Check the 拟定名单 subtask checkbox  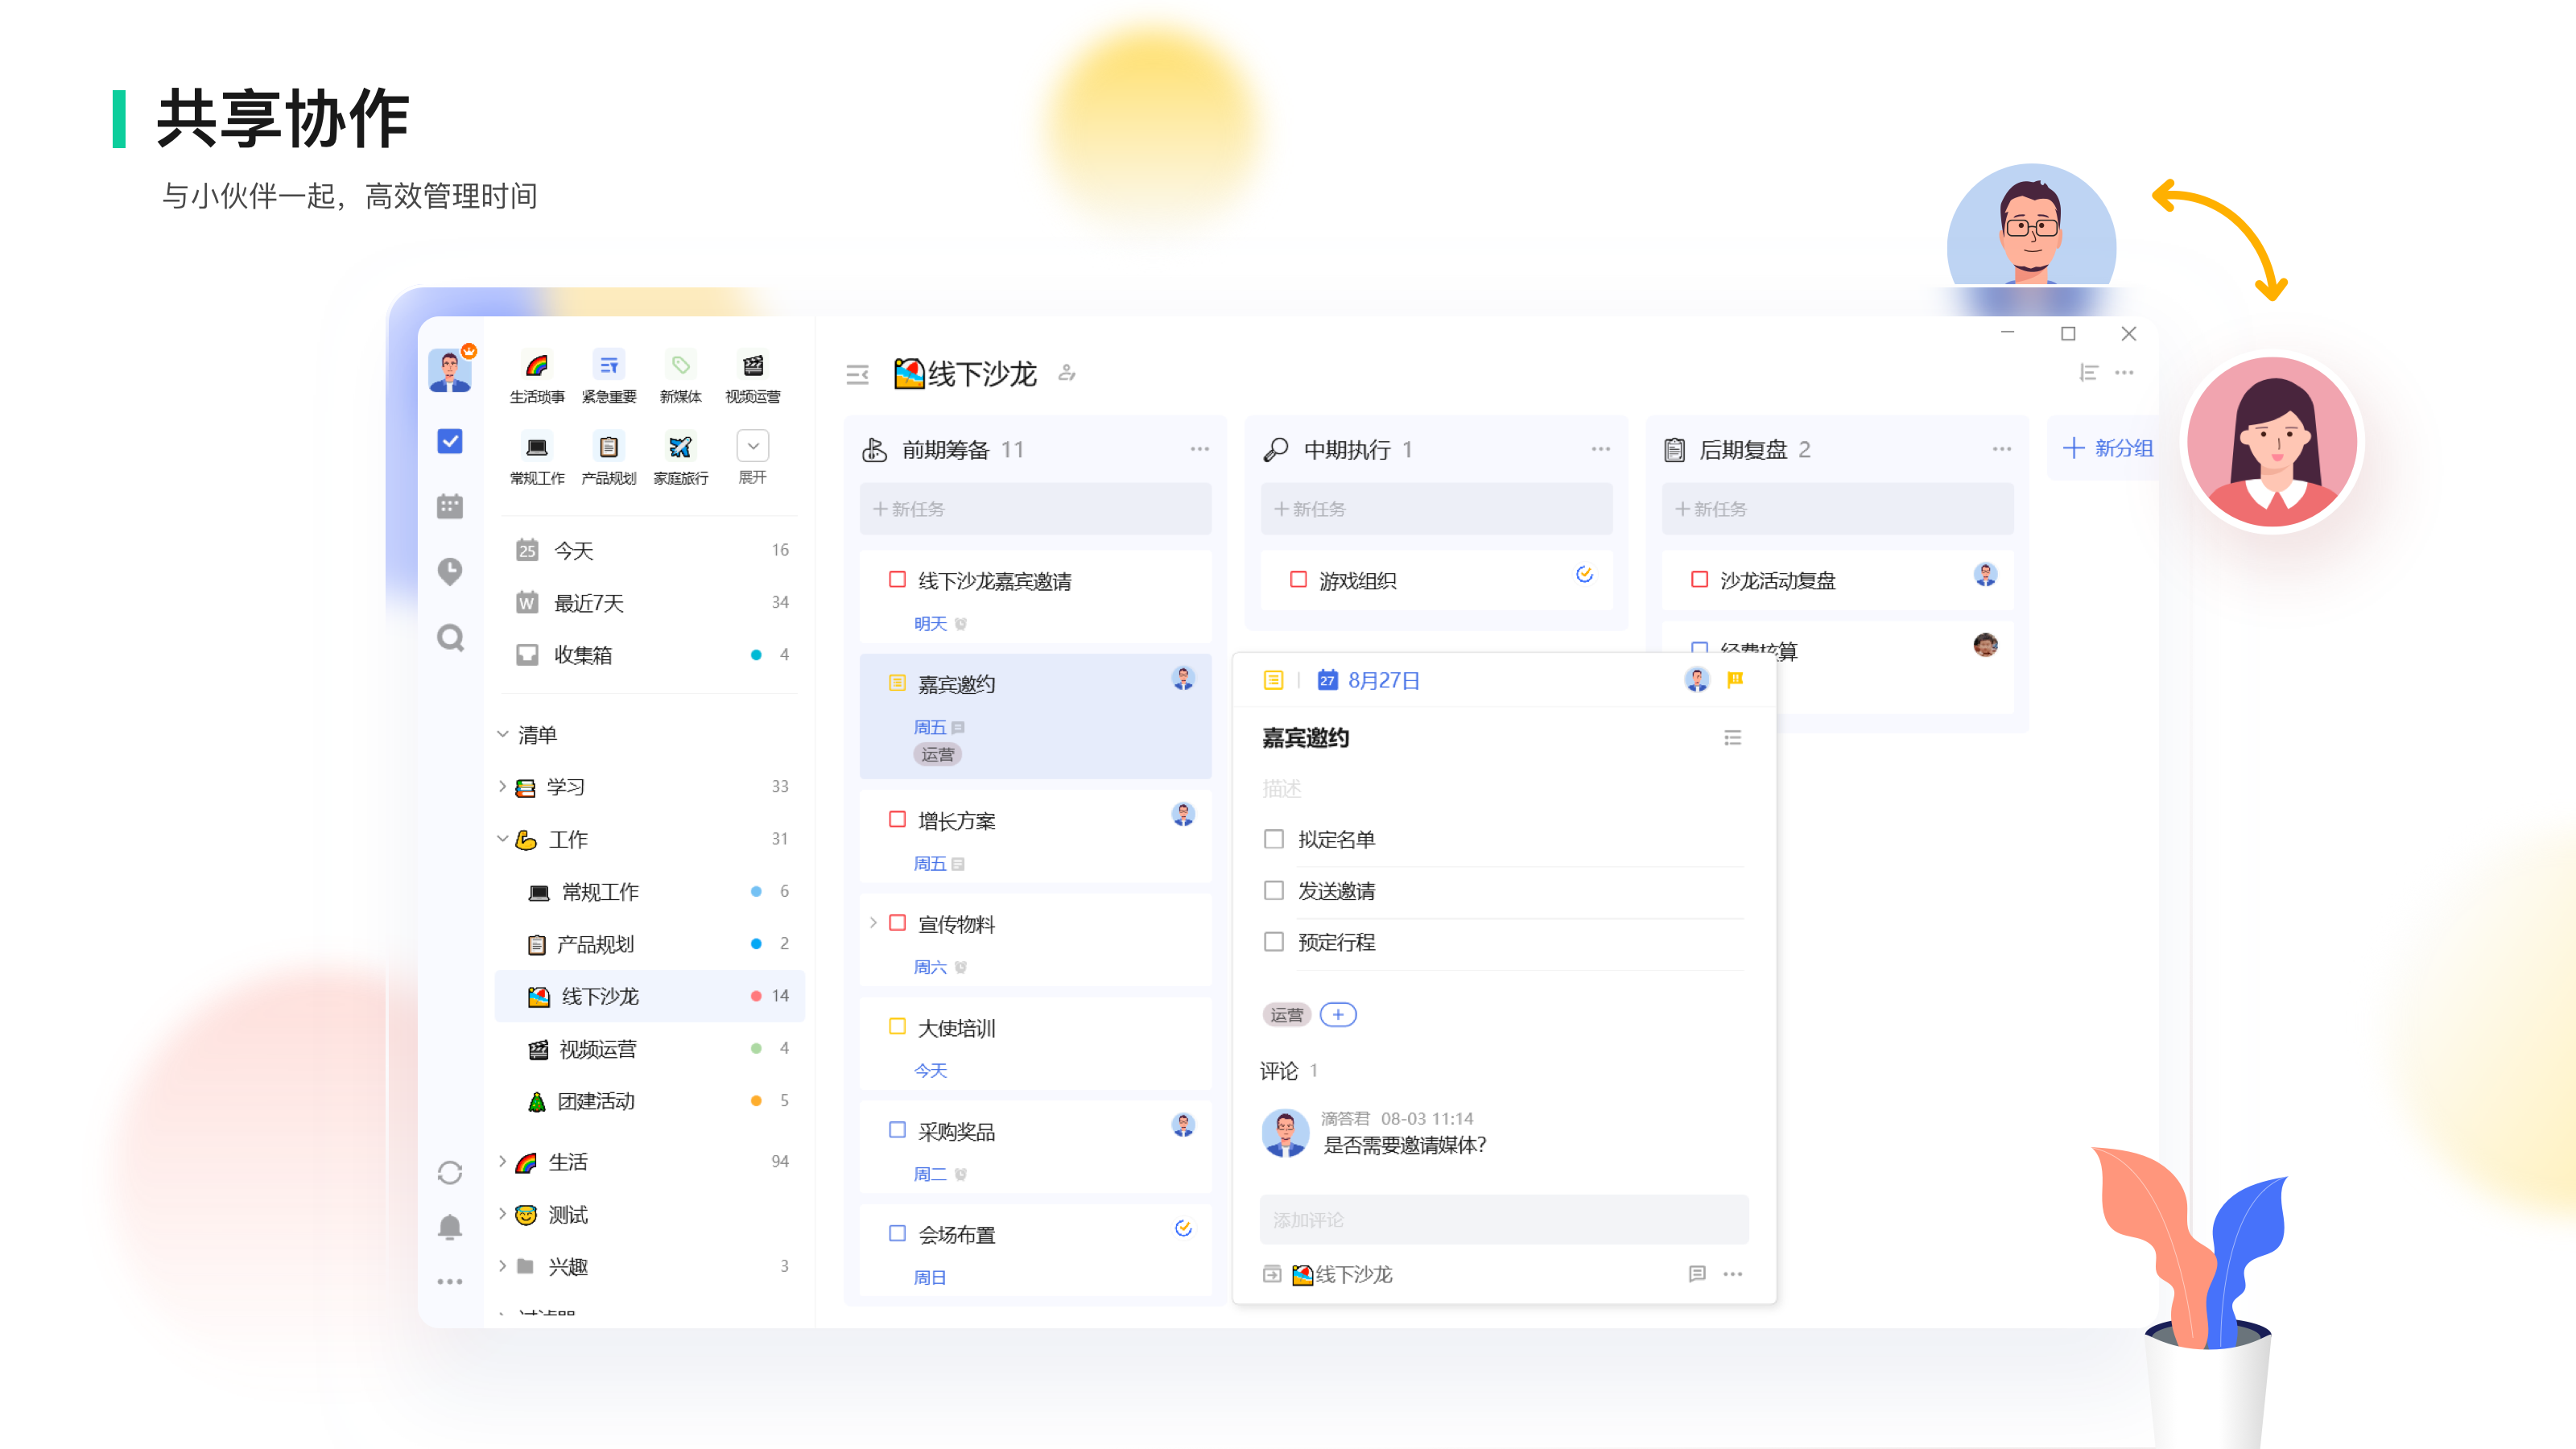(1274, 839)
